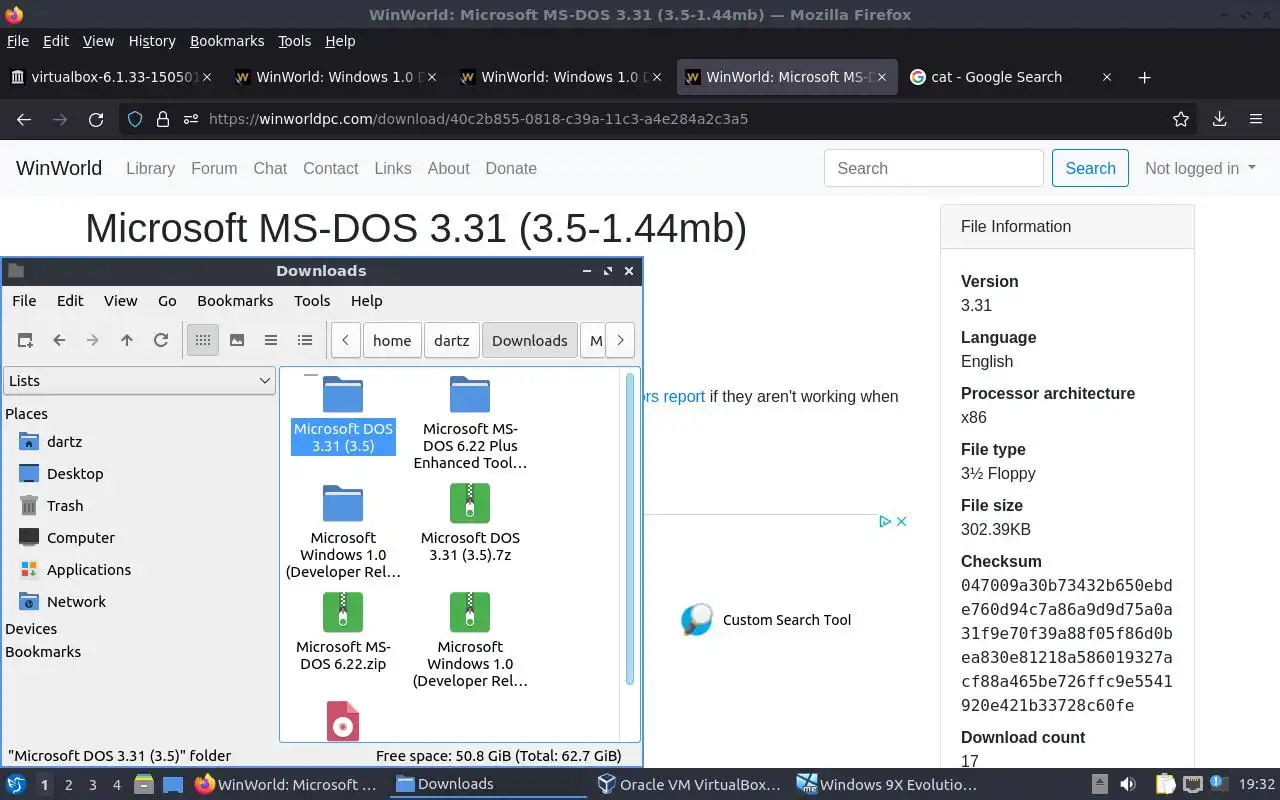The width and height of the screenshot is (1280, 800).
Task: Bookmark this page with the star icon
Action: [1181, 119]
